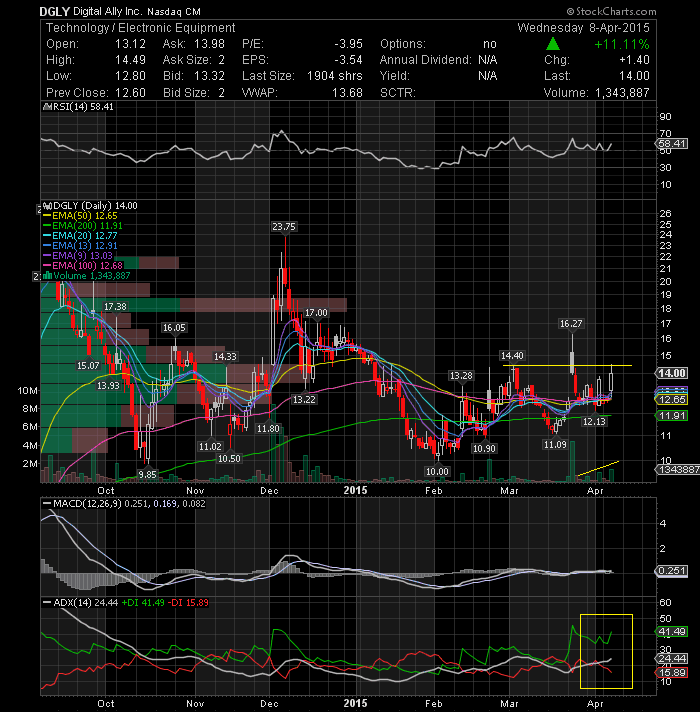
Task: Click the StockCharts.com watermark text
Action: point(611,11)
